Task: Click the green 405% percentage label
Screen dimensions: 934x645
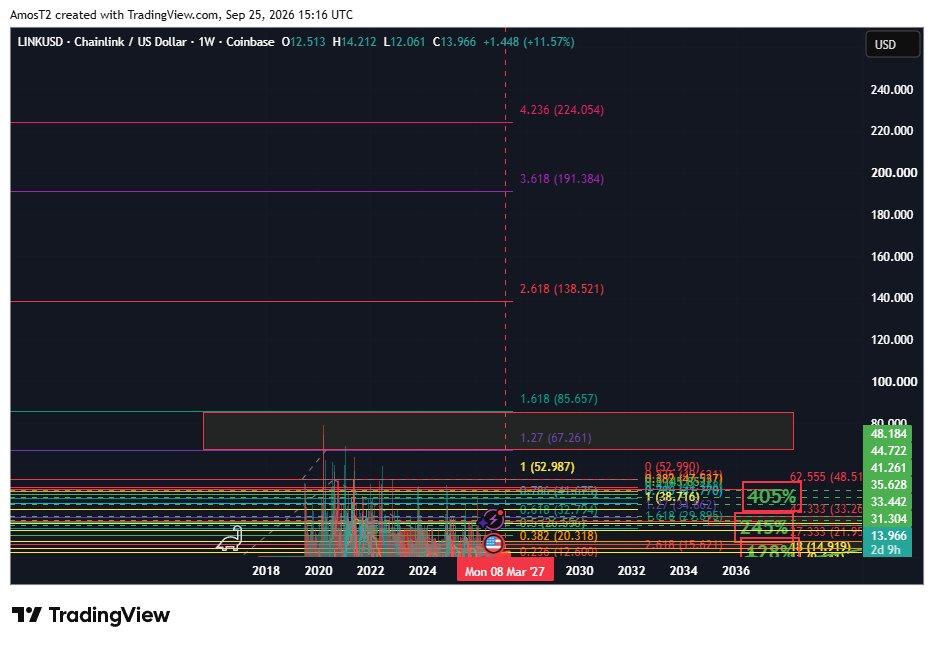Action: 771,497
